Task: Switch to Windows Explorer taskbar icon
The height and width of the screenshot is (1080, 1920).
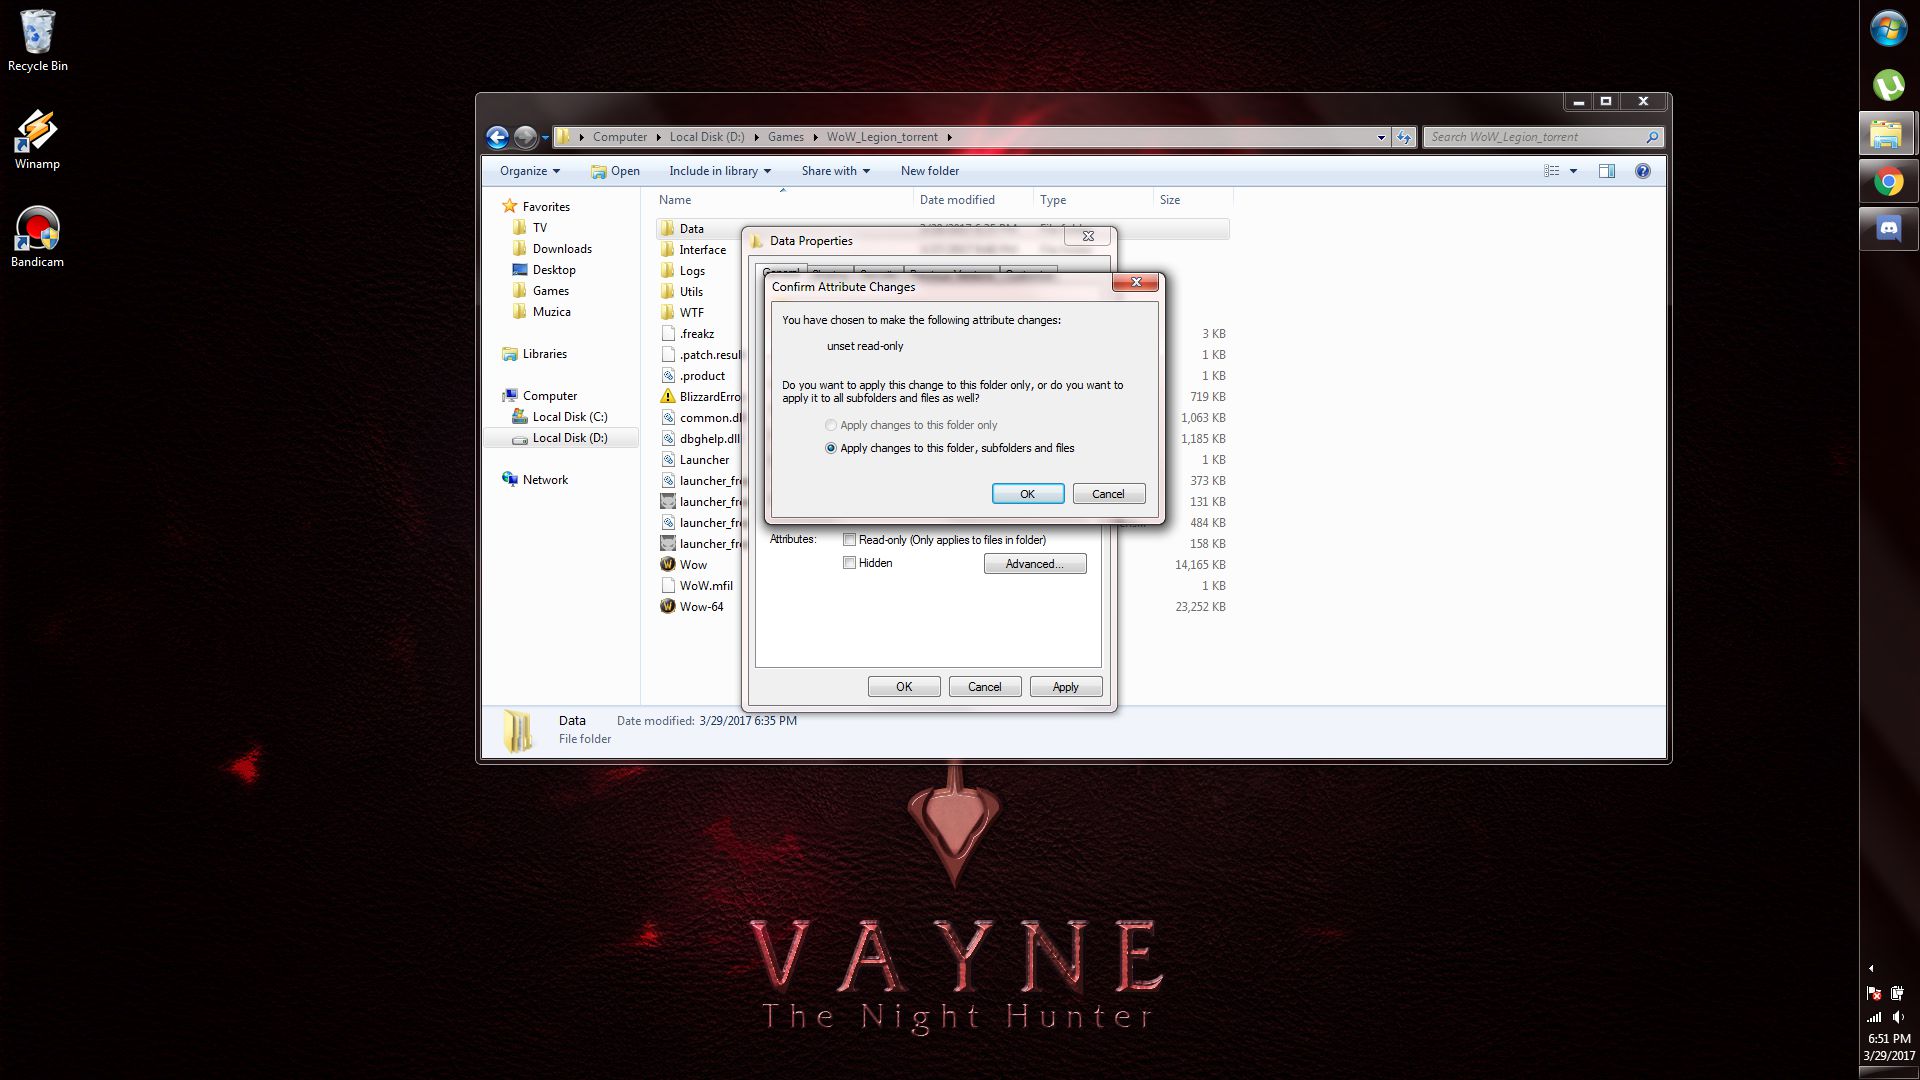Action: point(1887,133)
